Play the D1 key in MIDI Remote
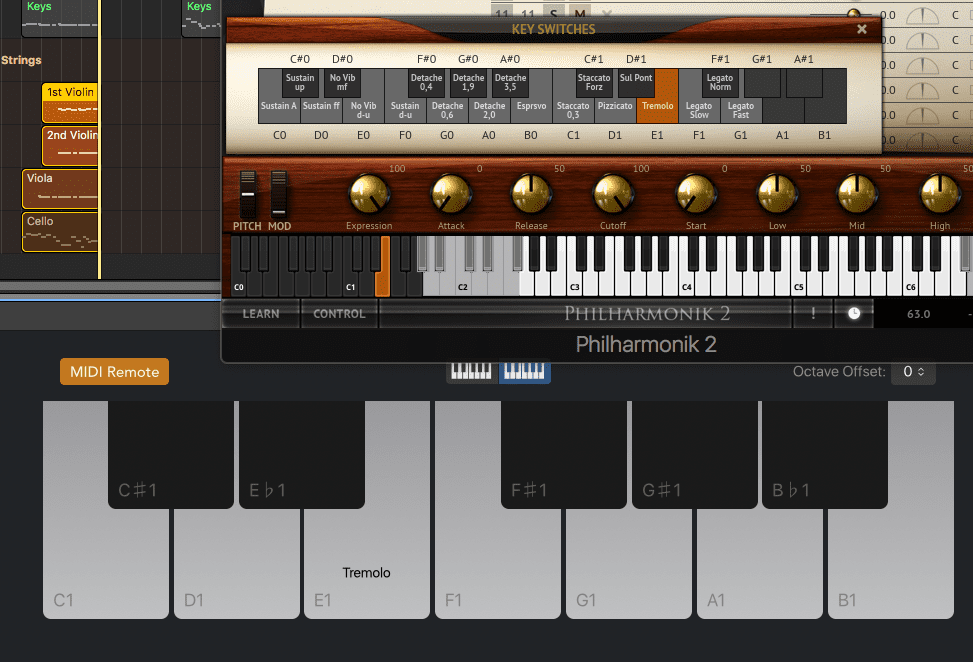Viewport: 973px width, 662px height. click(236, 565)
